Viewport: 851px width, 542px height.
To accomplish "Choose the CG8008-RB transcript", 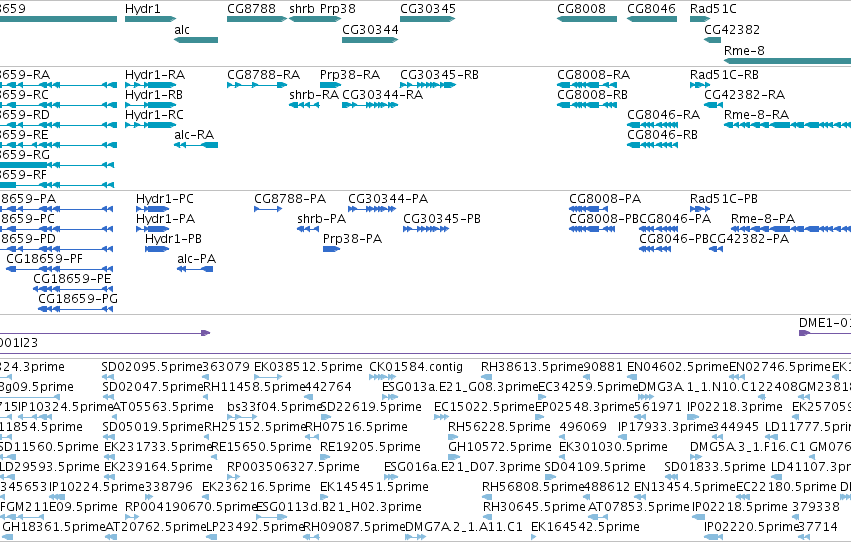I will click(592, 95).
